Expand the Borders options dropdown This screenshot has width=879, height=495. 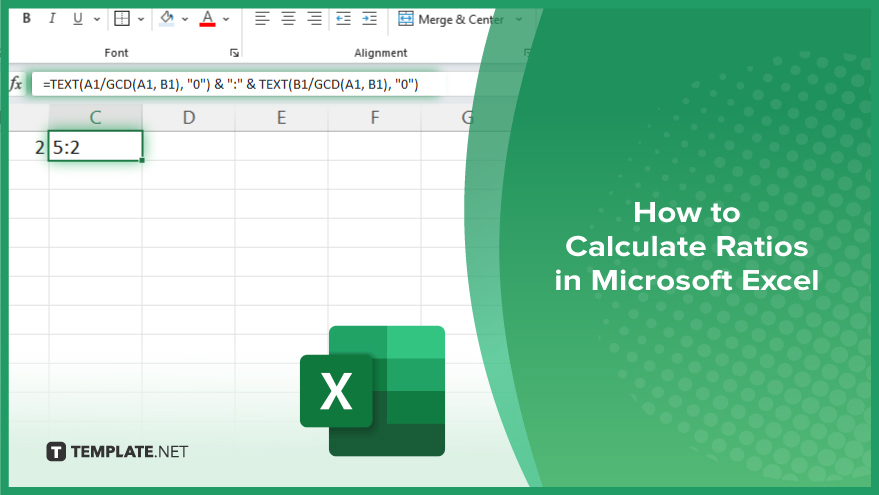(x=141, y=19)
